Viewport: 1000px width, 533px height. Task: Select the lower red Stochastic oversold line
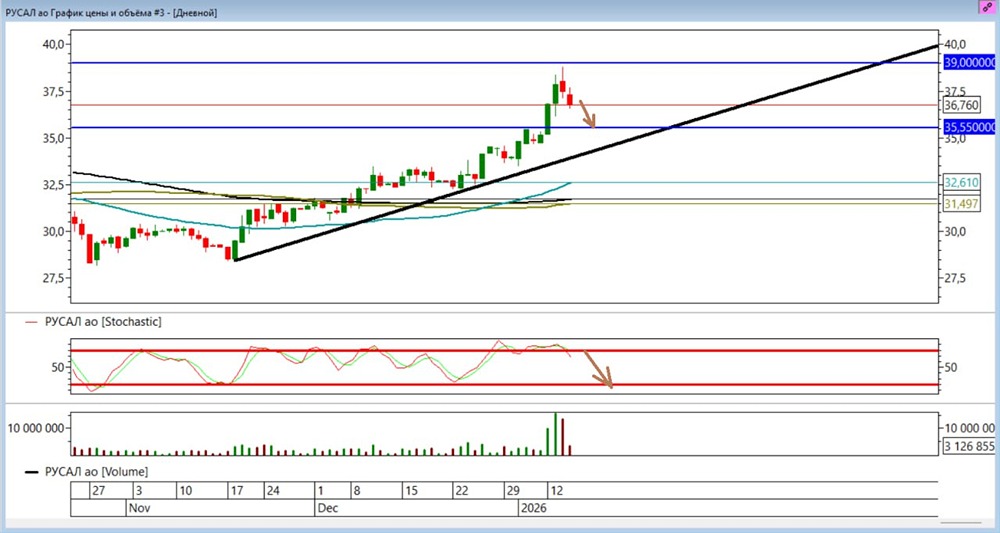coord(504,384)
